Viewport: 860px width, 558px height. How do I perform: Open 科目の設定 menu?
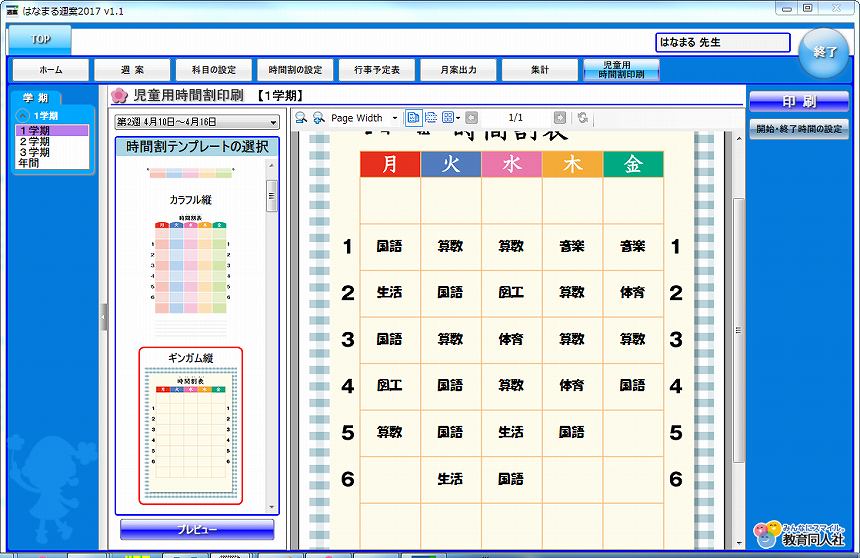214,70
